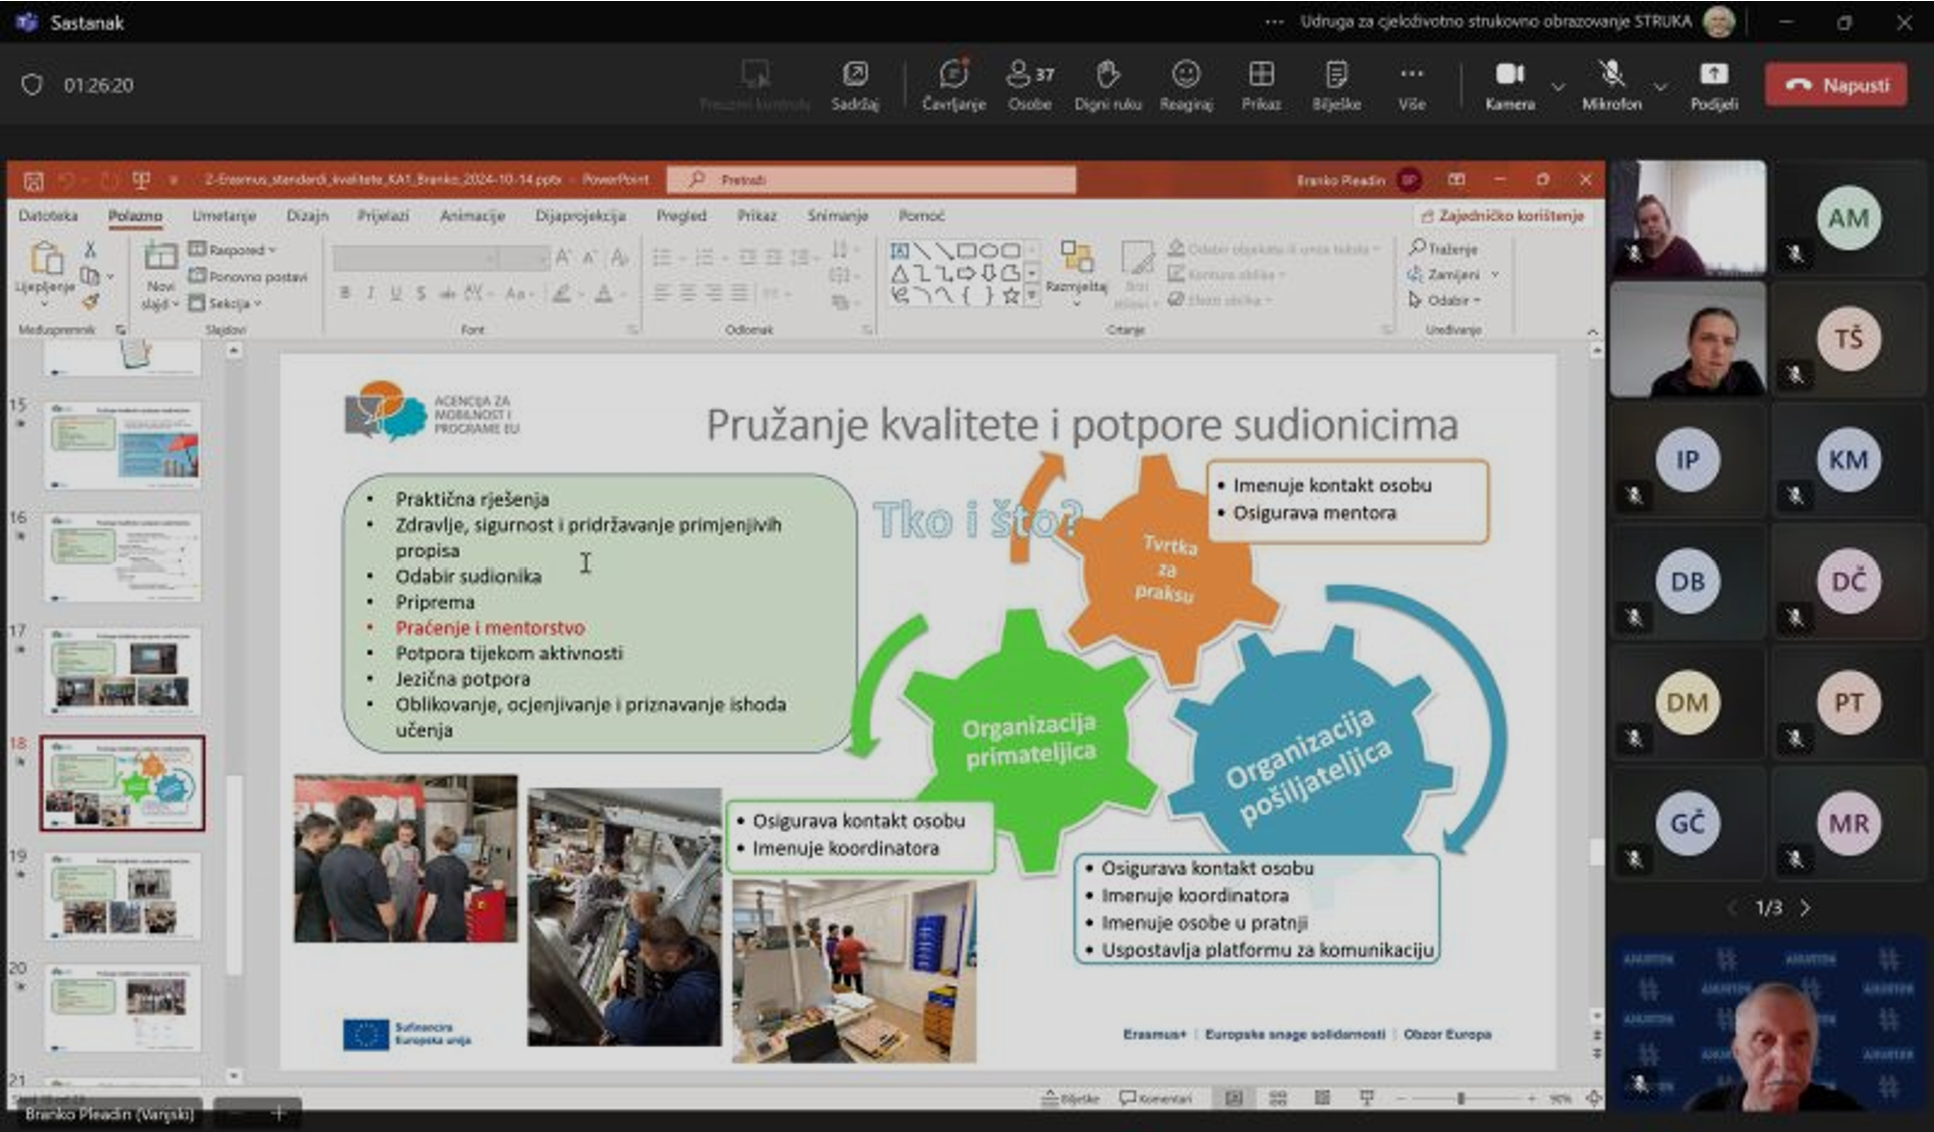Switch to the Dijaprojekcija ribbon tab

pyautogui.click(x=580, y=215)
